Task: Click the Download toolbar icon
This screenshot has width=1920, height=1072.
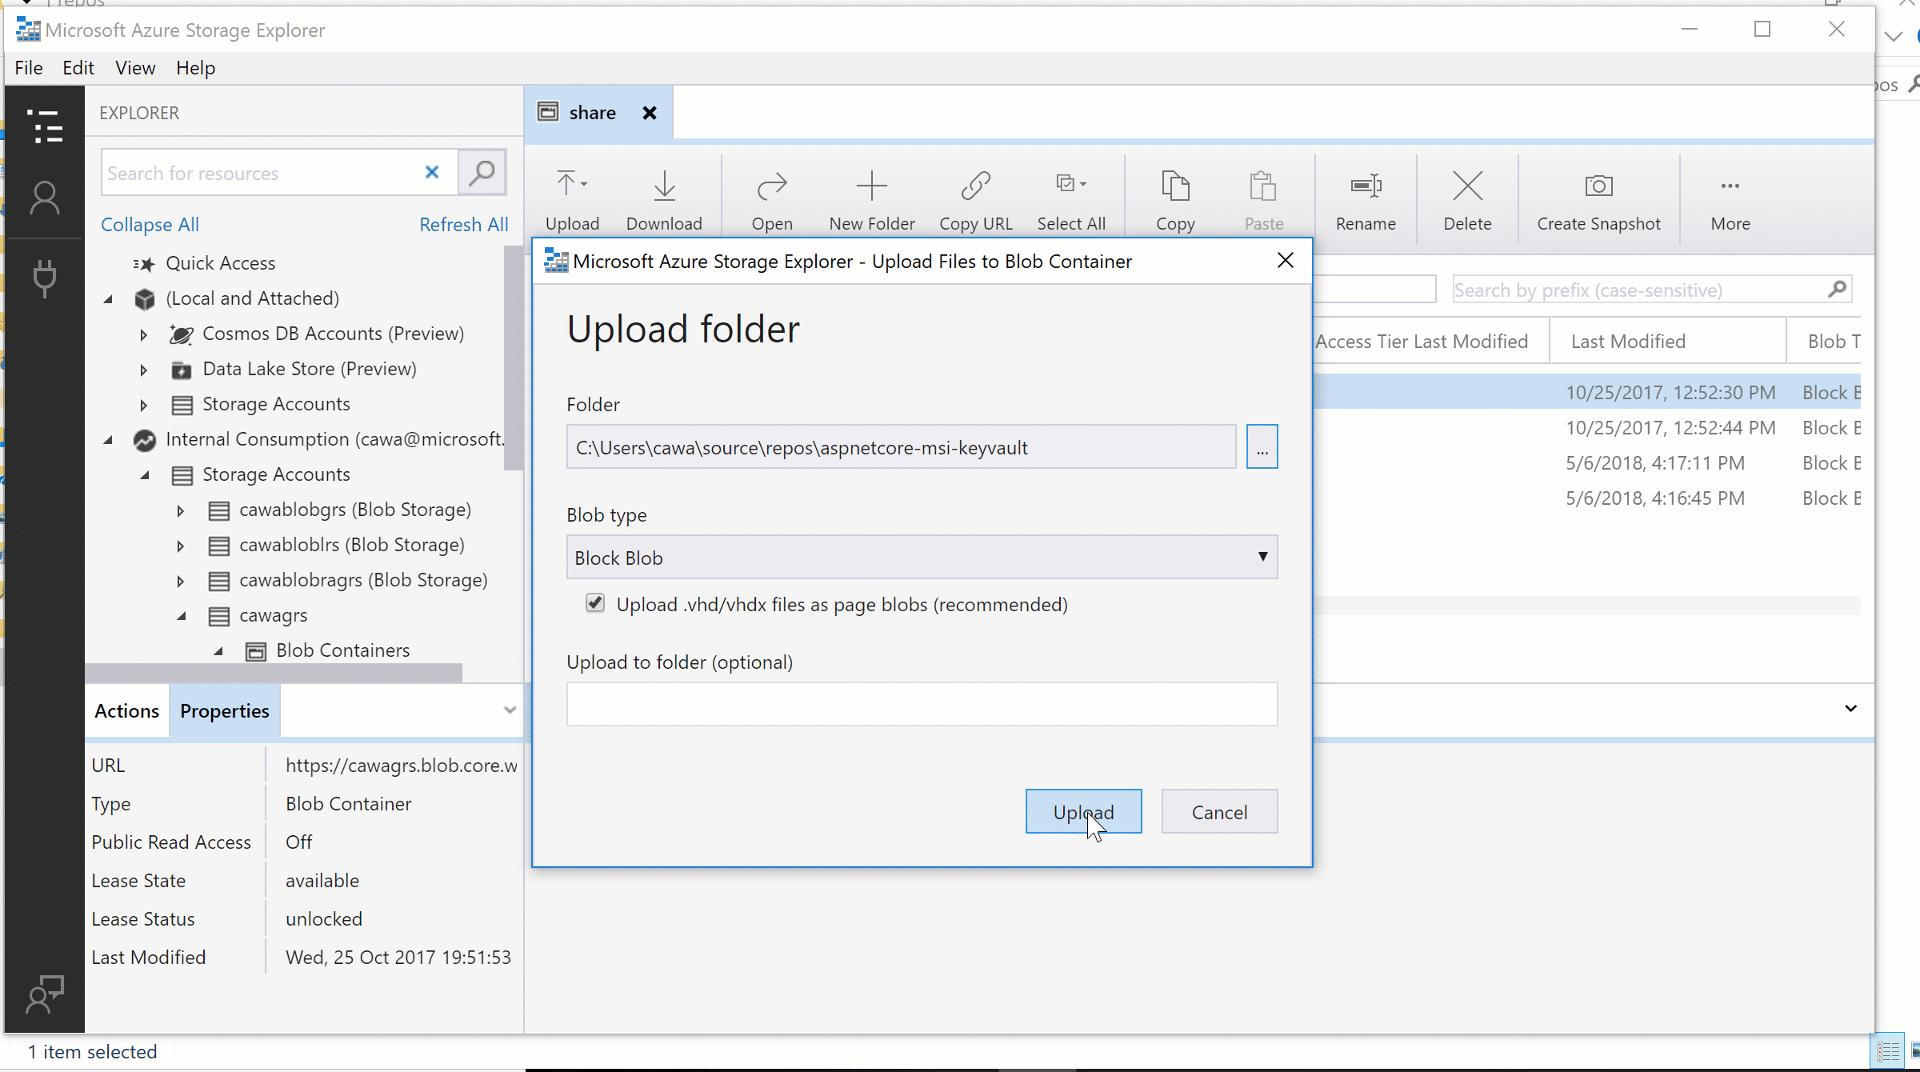Action: coord(664,187)
